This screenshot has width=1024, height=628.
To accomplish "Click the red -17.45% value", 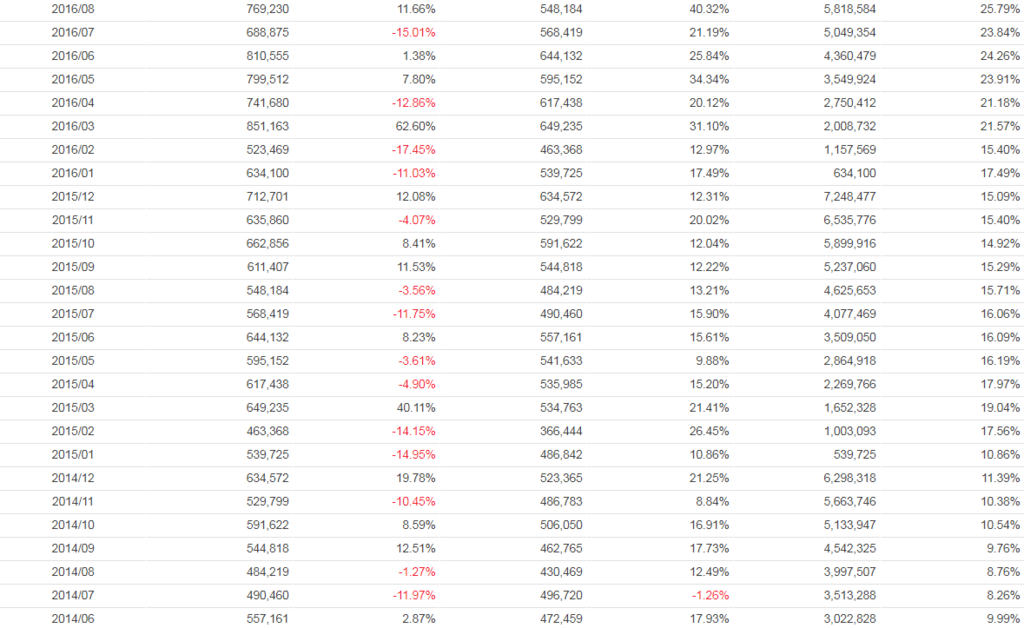I will [413, 149].
